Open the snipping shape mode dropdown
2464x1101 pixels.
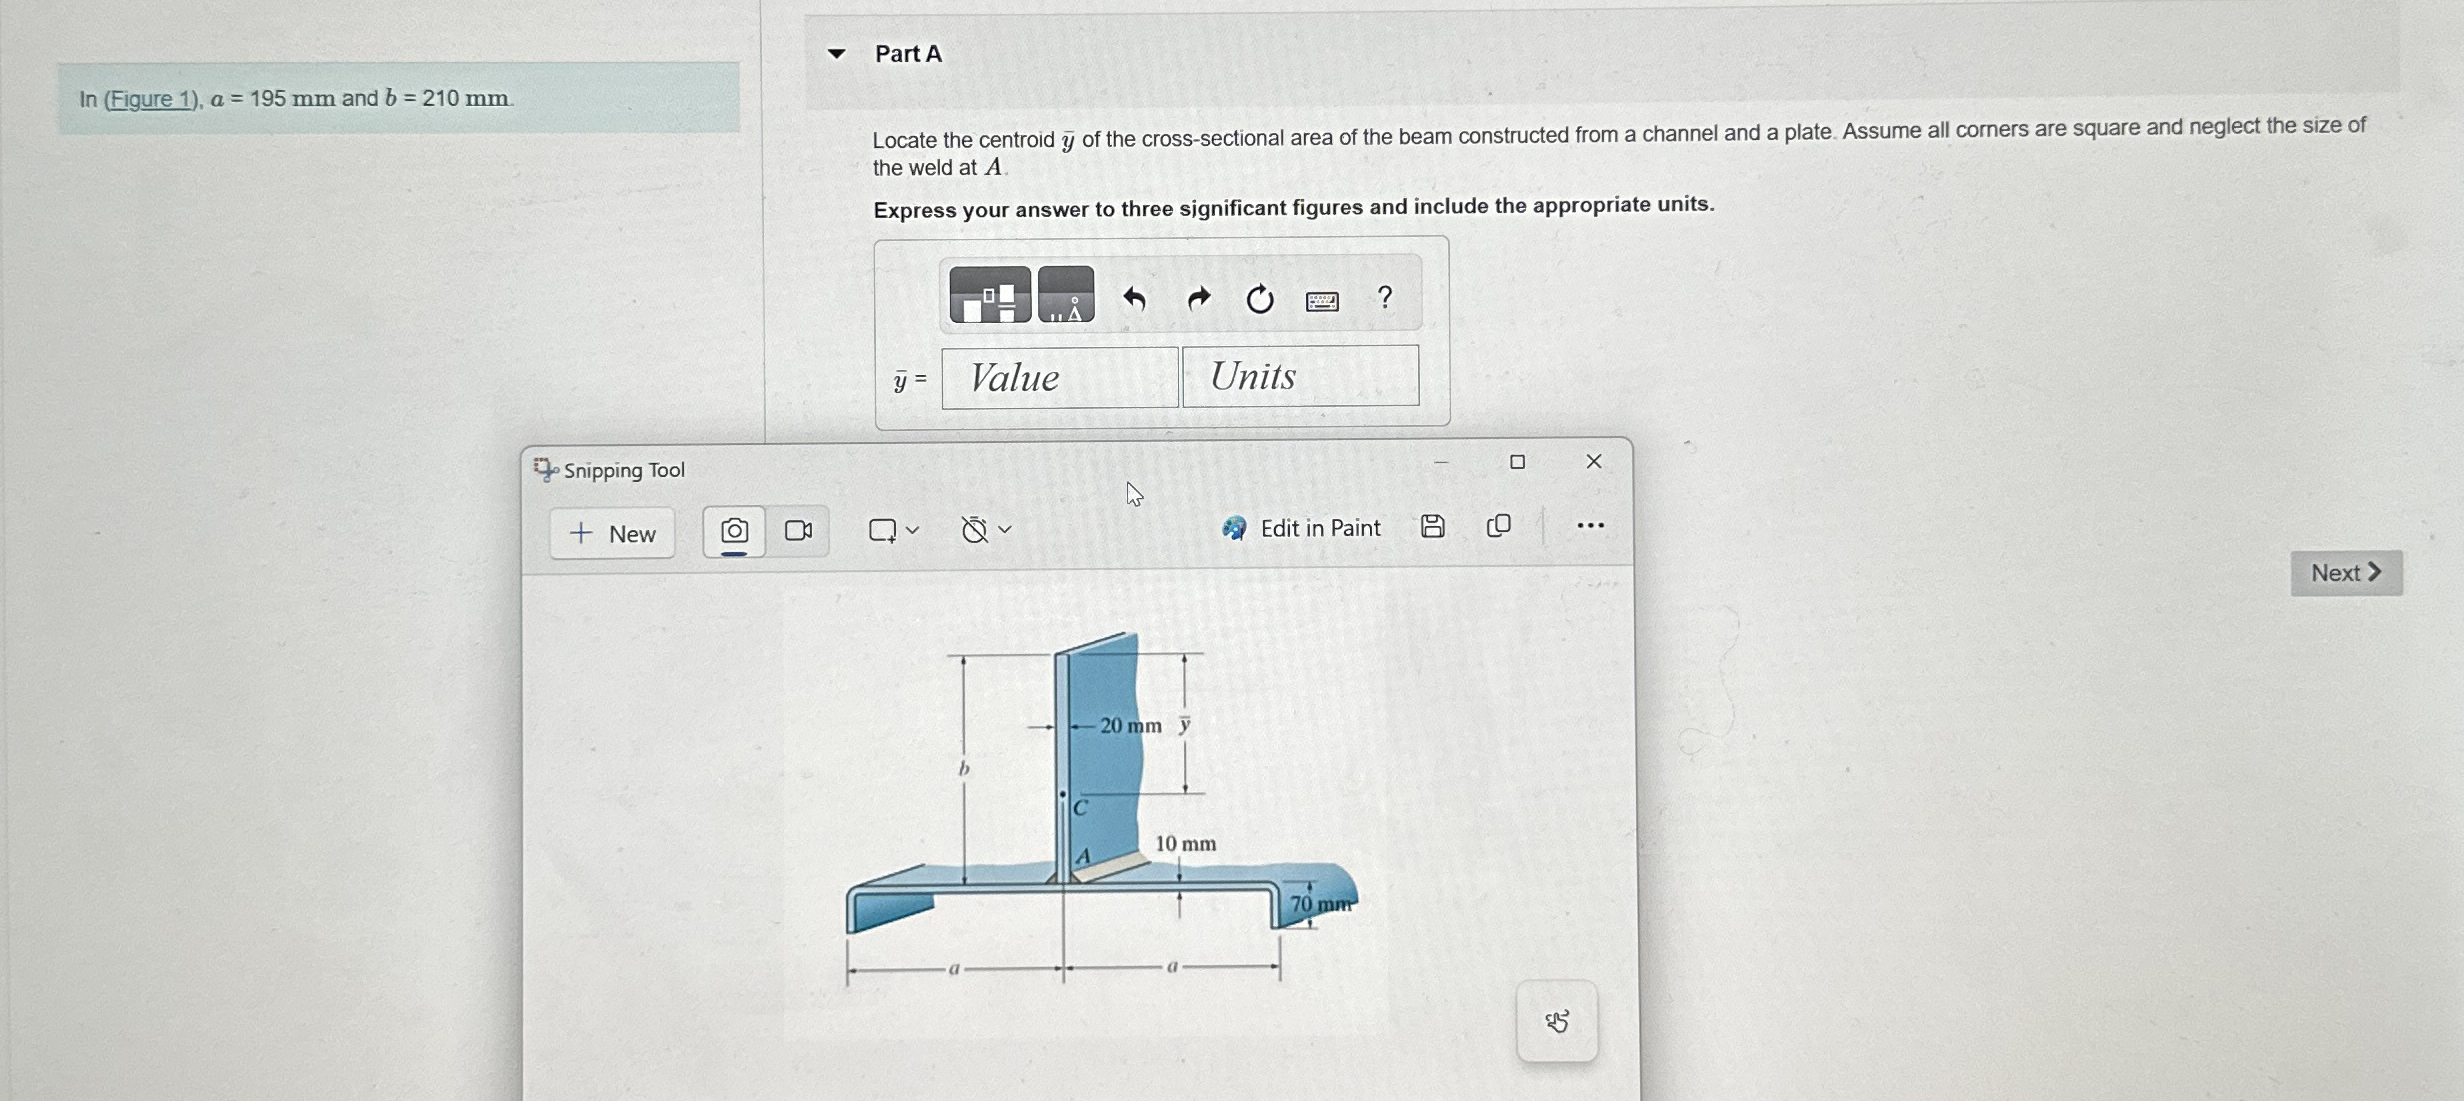[893, 530]
